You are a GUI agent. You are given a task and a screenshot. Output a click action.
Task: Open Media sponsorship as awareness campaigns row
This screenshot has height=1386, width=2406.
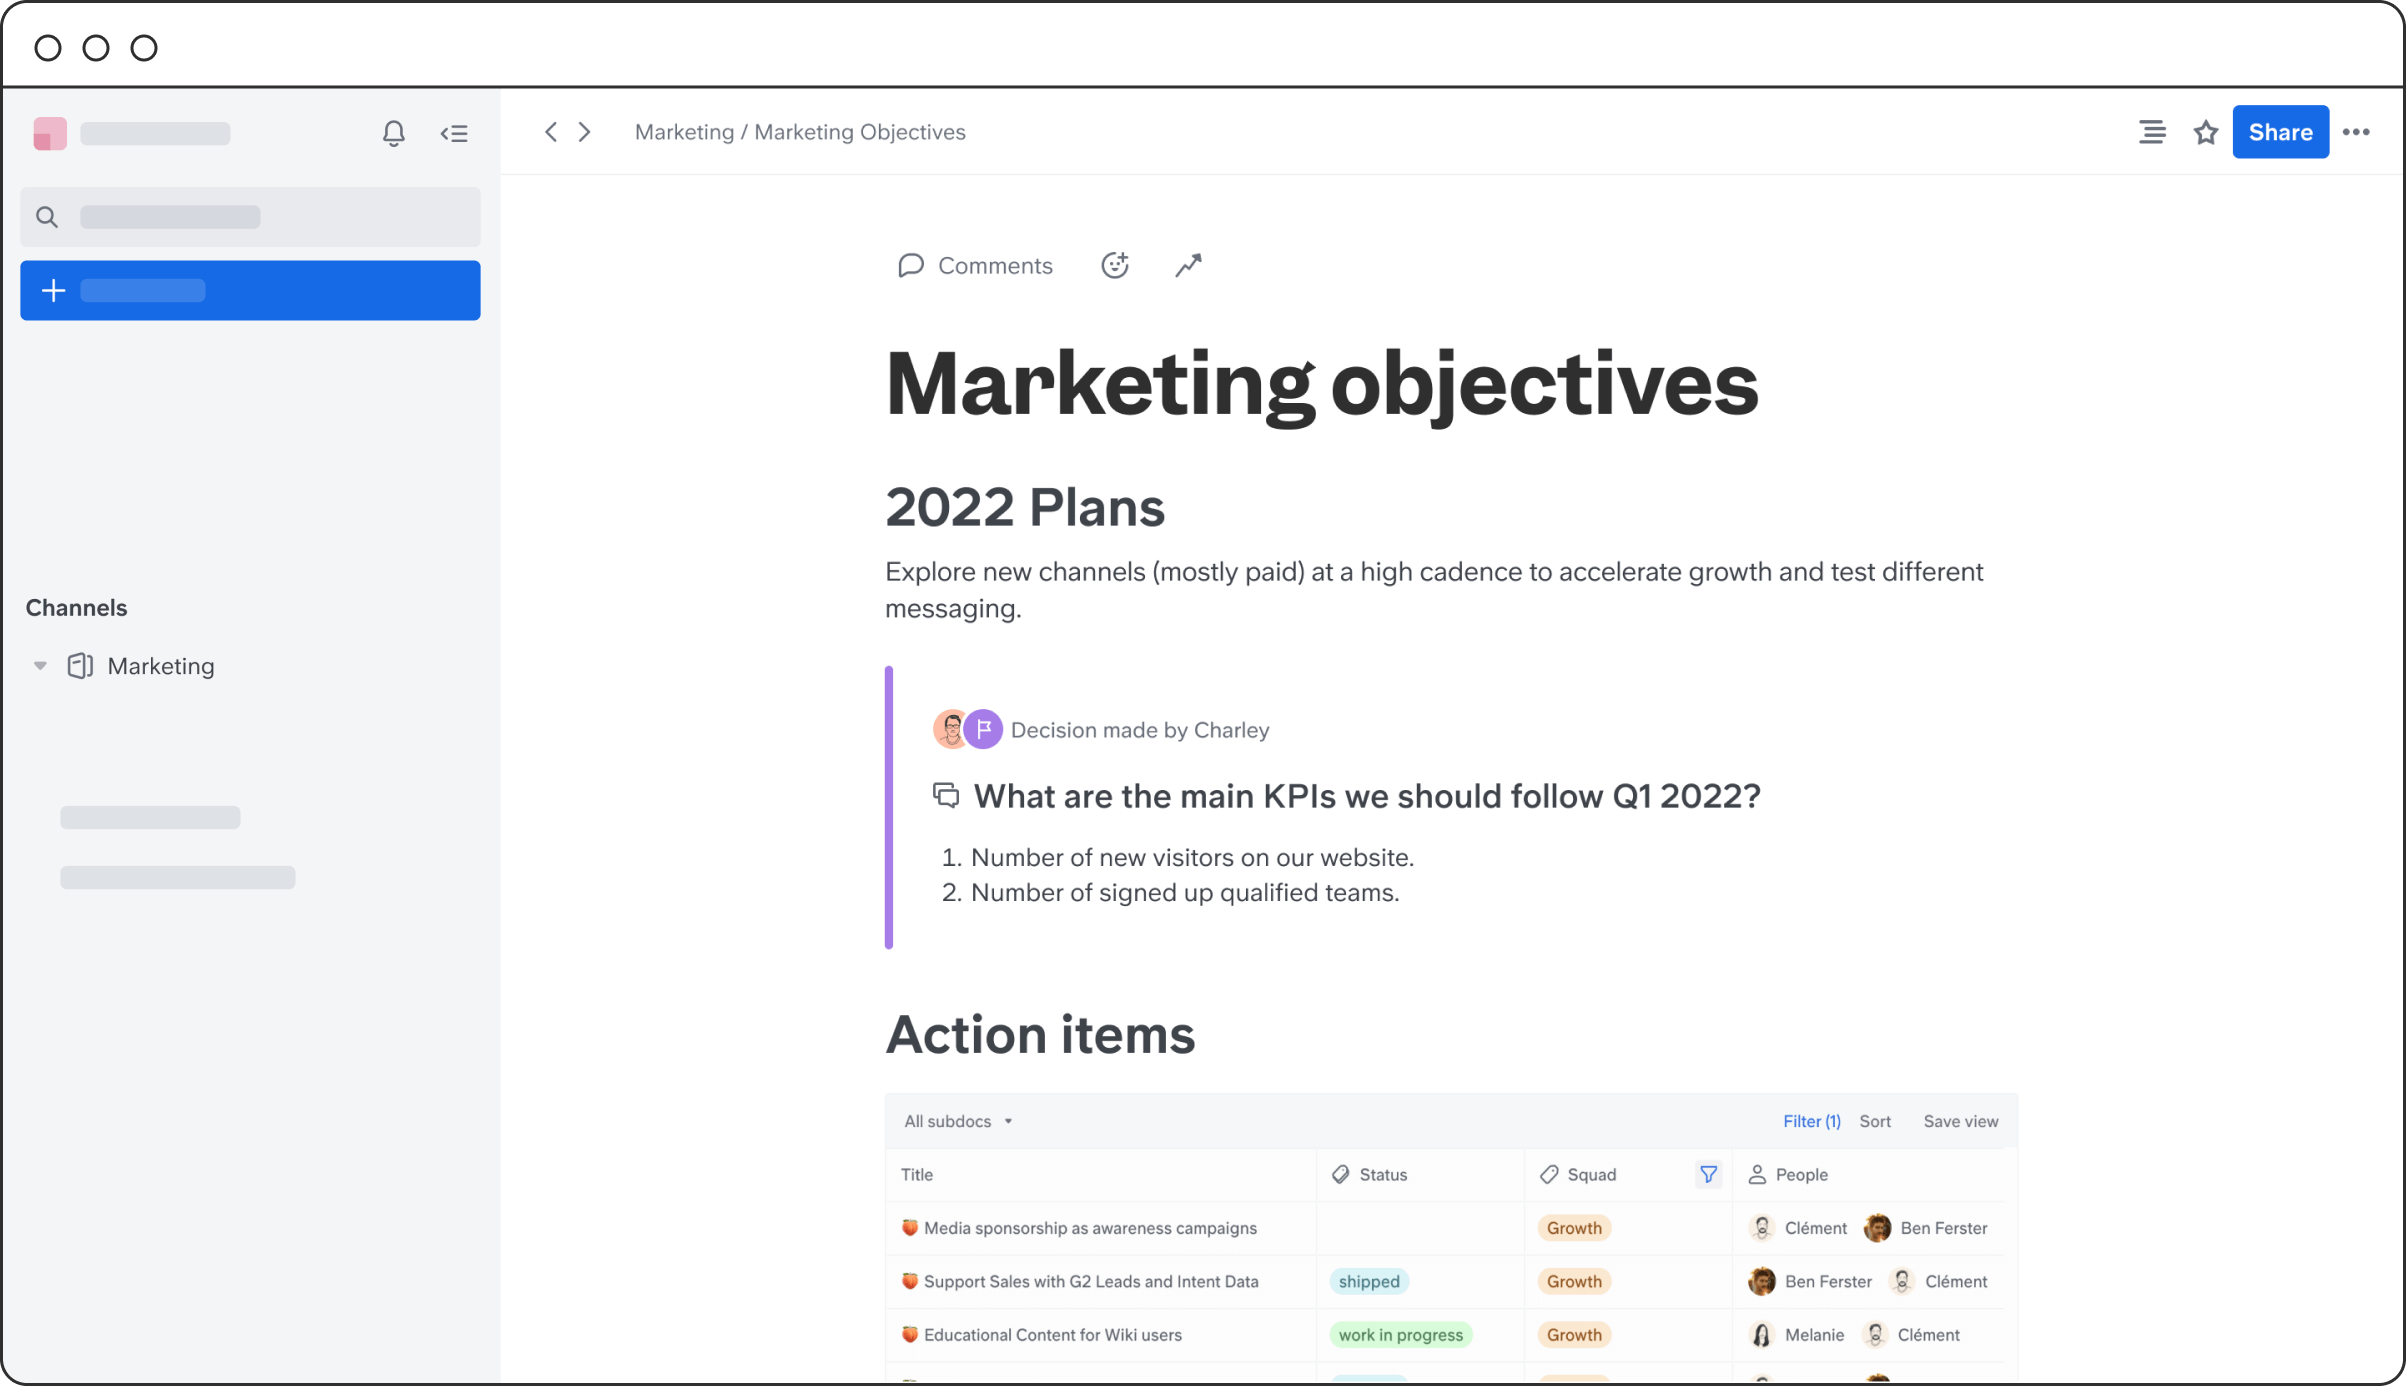[1089, 1228]
